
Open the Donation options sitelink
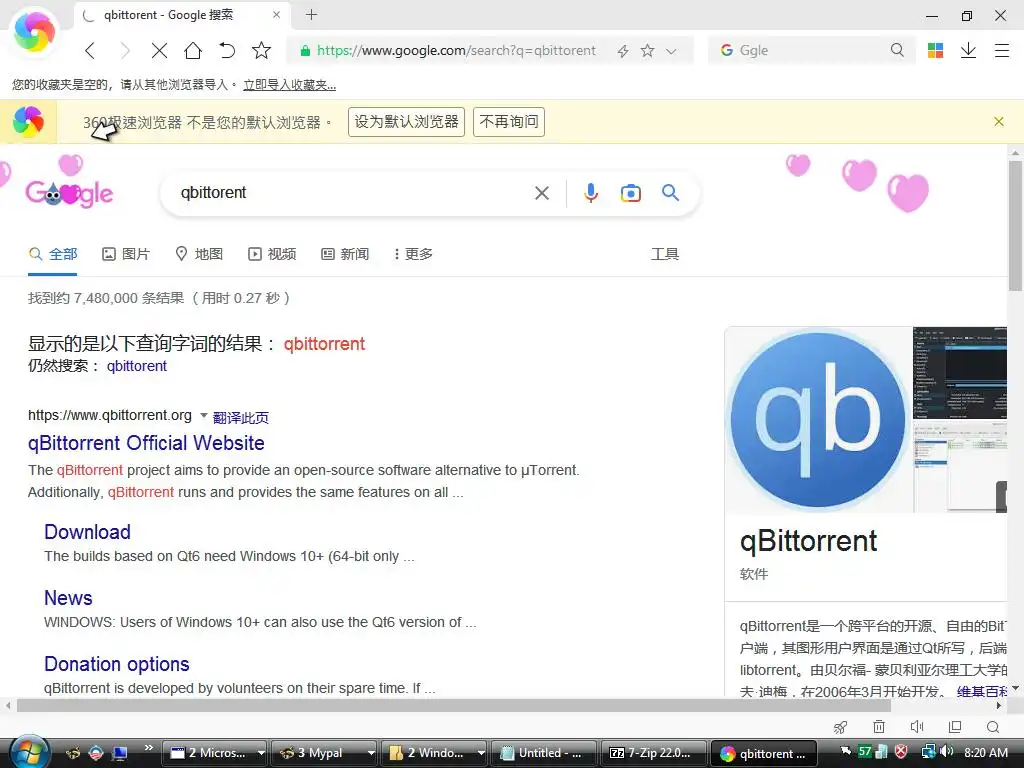116,664
